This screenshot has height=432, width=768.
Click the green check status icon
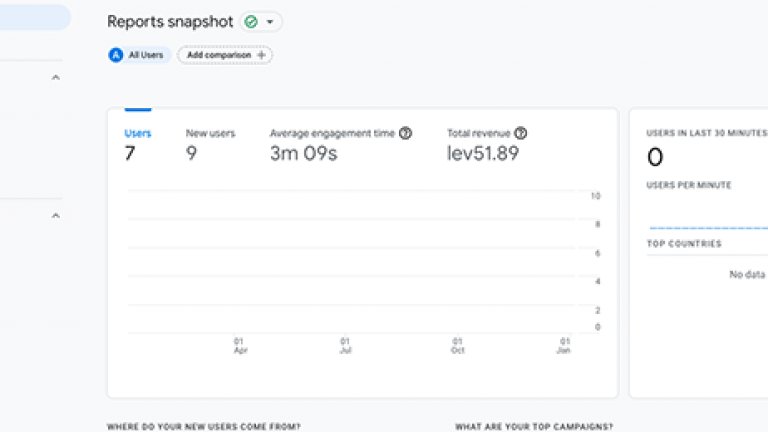coord(252,21)
